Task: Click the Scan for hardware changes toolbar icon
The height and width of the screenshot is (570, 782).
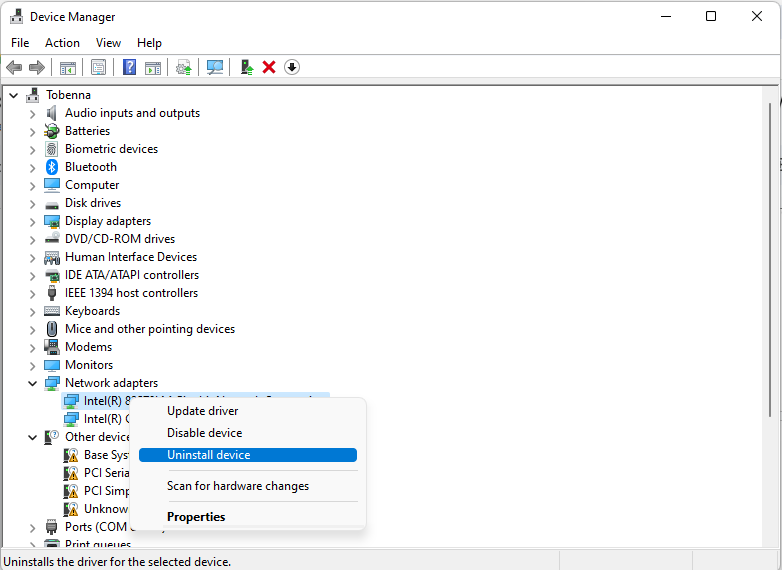Action: click(x=215, y=67)
